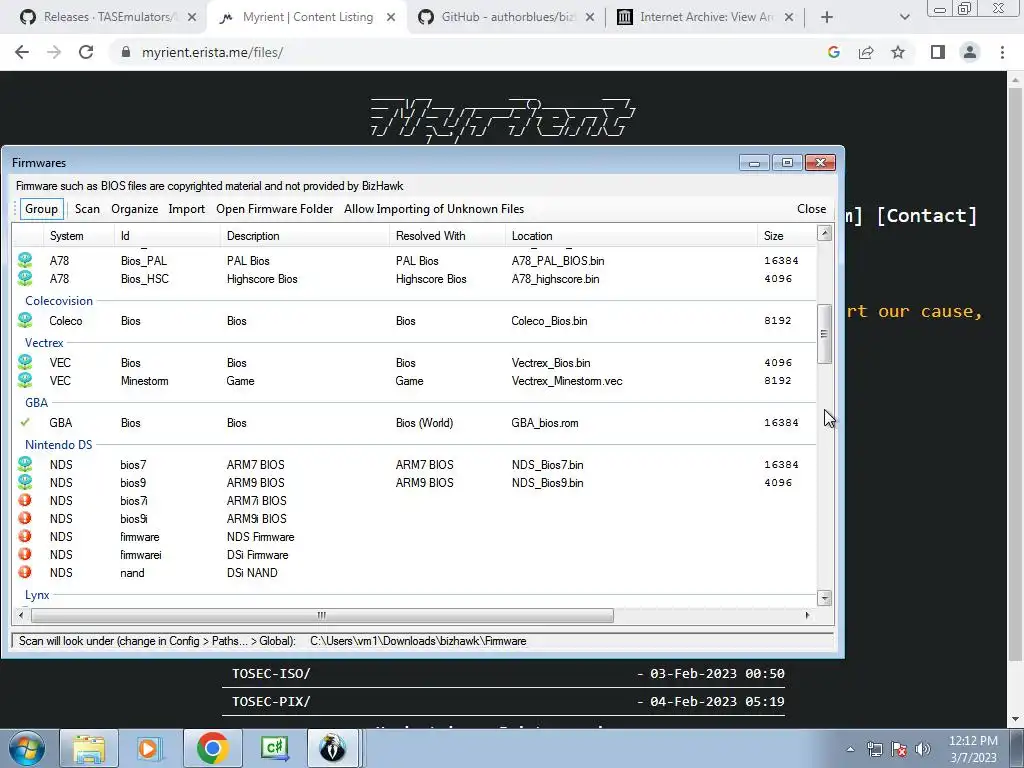The image size is (1024, 768).
Task: Click taskbar clock showing 12:12 PM
Action: 973,748
